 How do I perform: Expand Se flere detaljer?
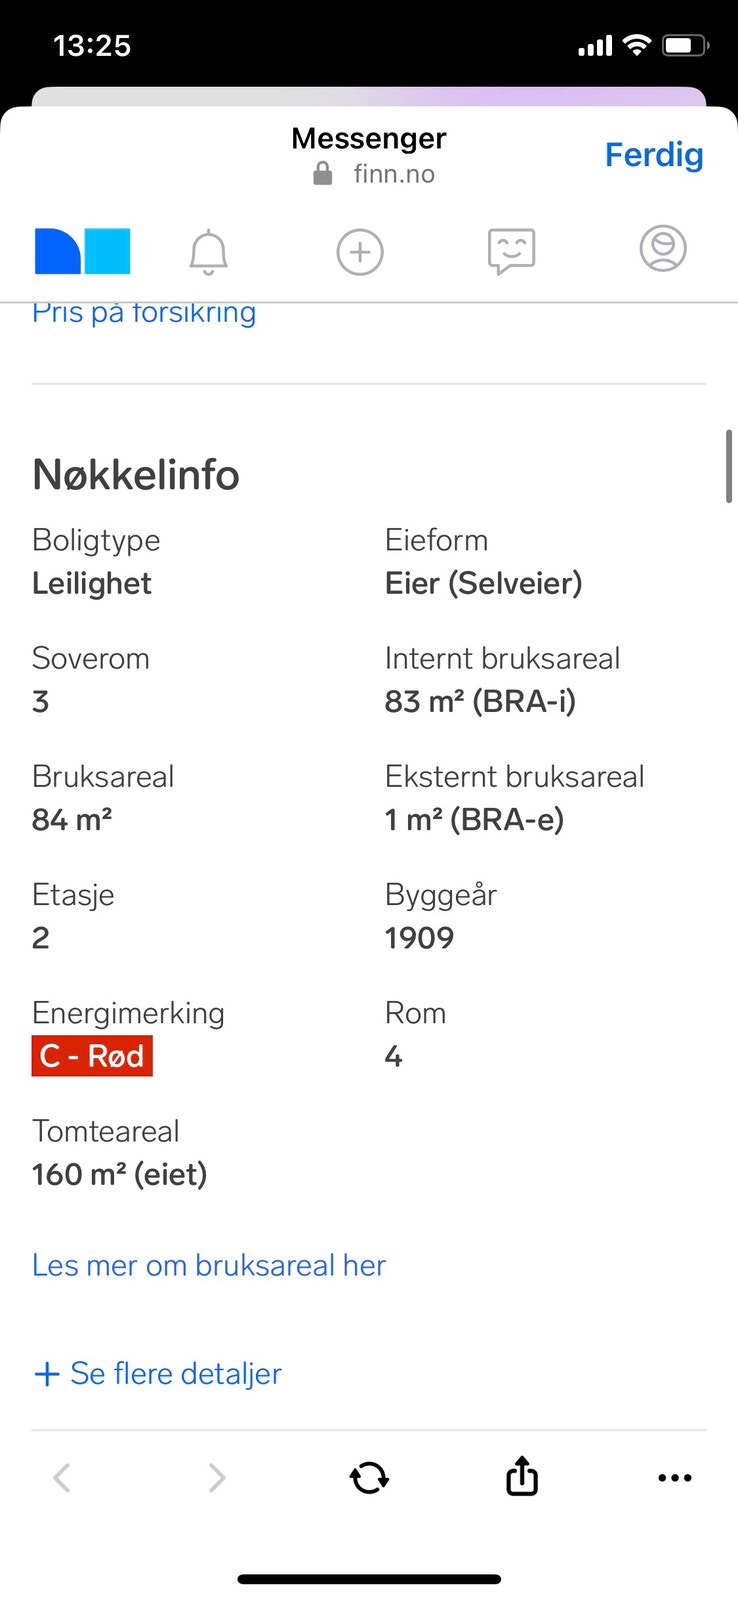click(x=158, y=1373)
